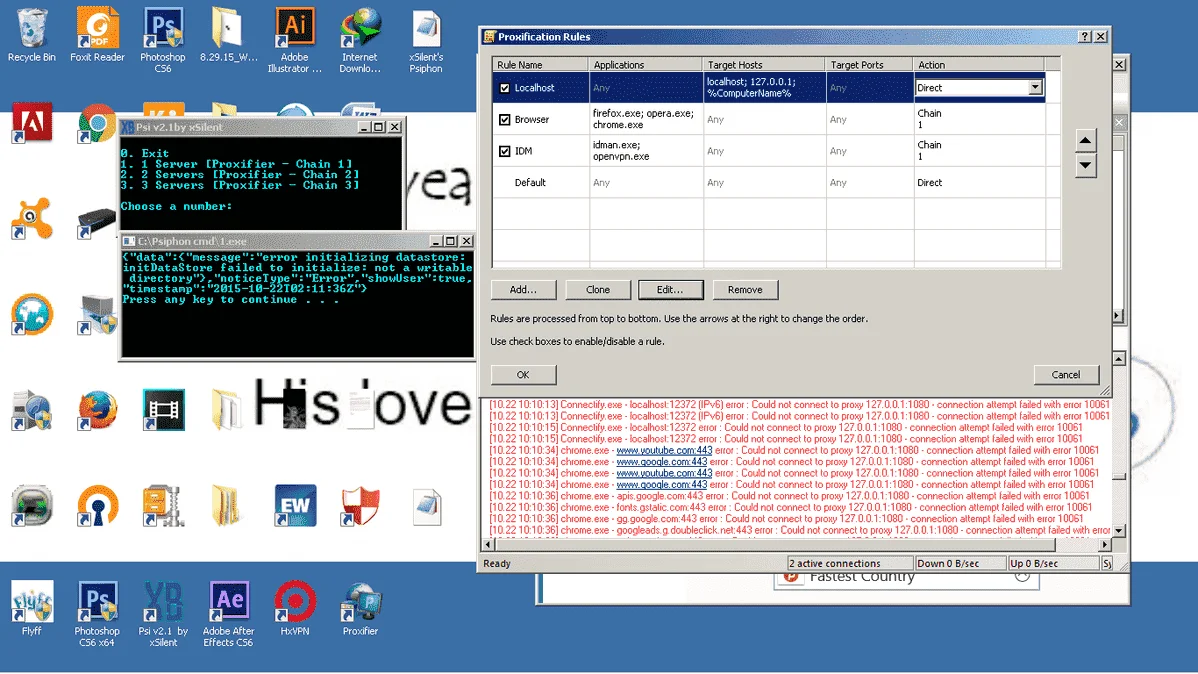Sort by Applications column header
The image size is (1198, 674).
pos(646,65)
